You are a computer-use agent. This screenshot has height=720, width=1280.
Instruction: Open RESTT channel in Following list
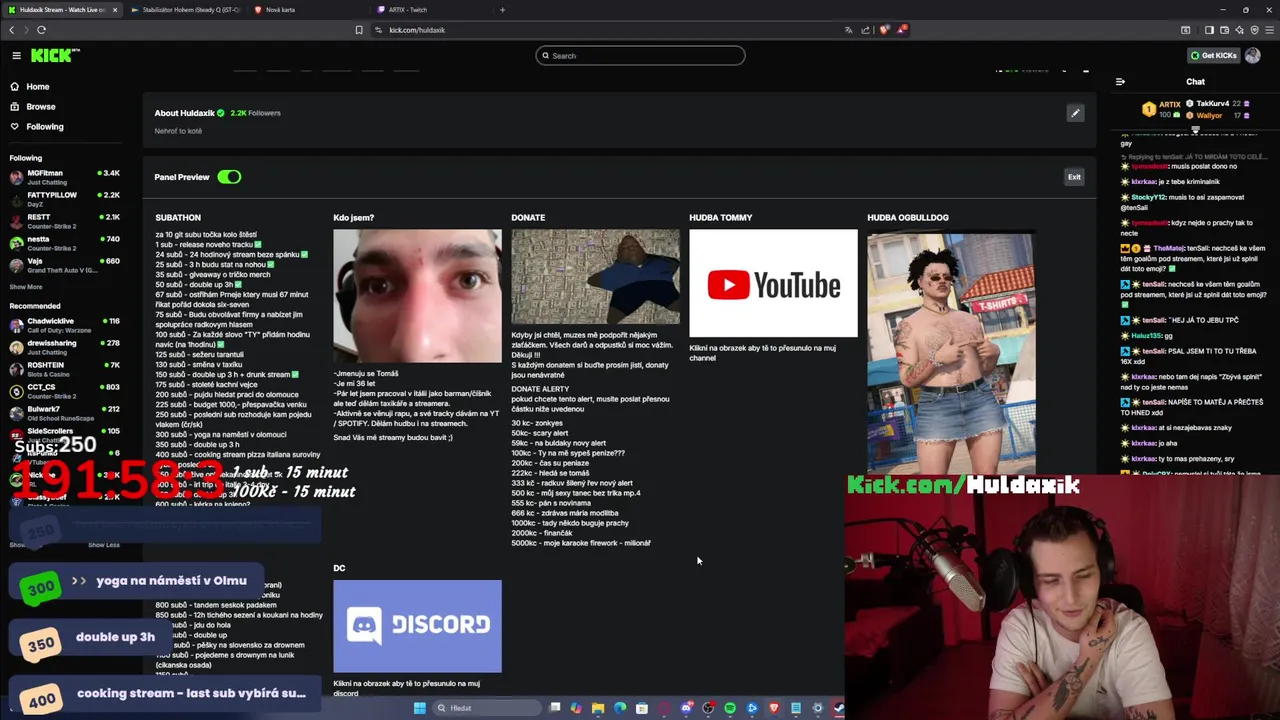[64, 221]
